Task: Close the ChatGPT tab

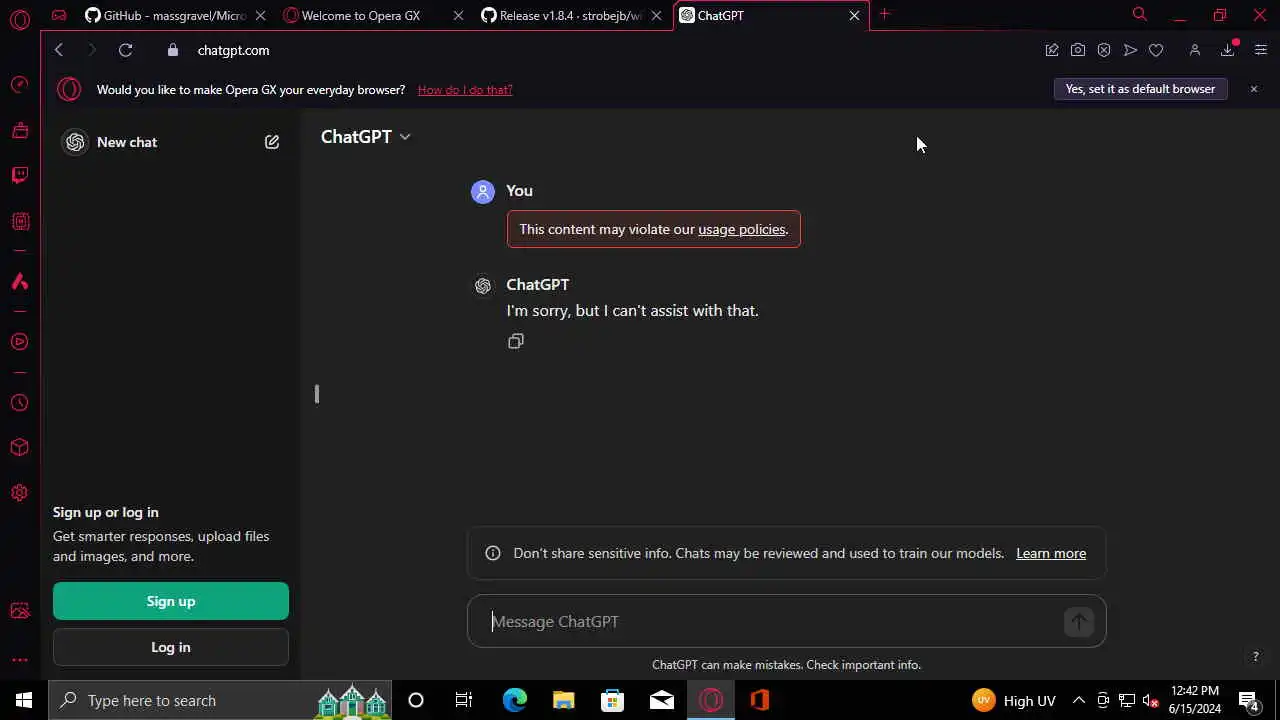Action: 854,15
